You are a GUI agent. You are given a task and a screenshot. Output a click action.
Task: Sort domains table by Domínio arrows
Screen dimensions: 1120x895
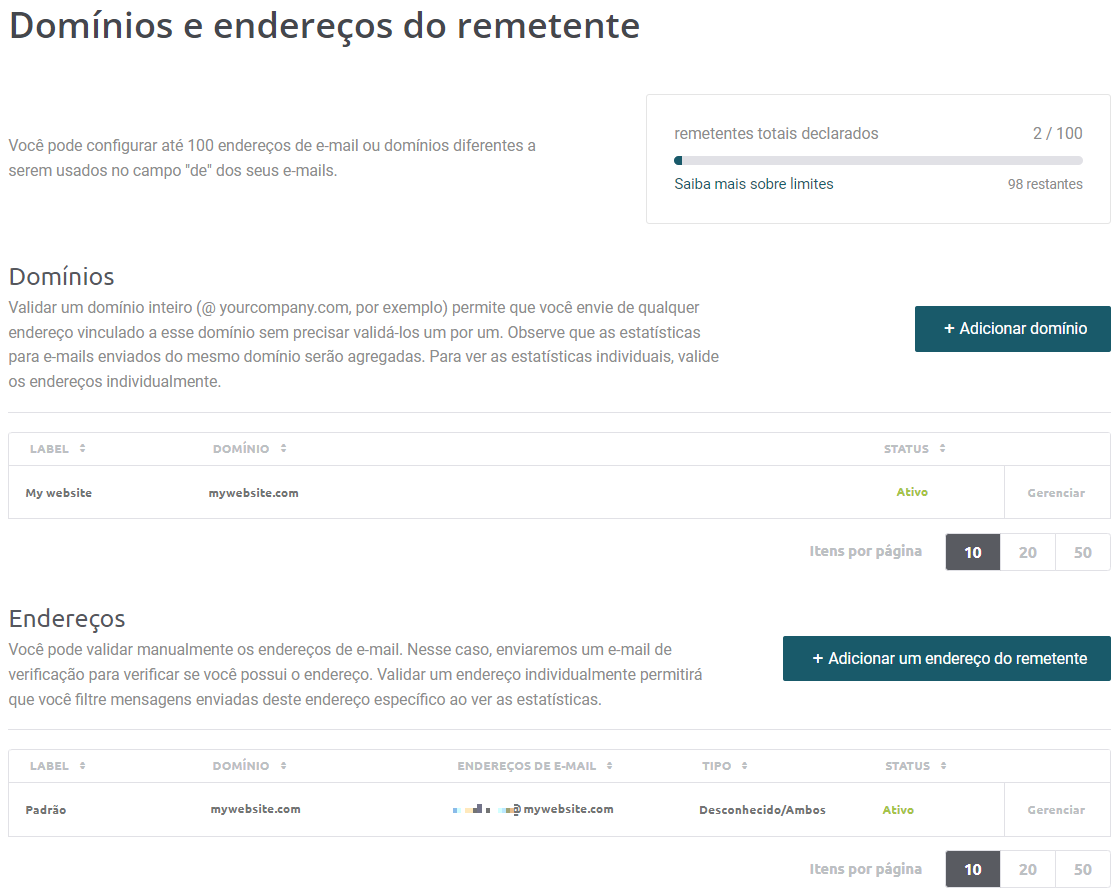pyautogui.click(x=284, y=449)
